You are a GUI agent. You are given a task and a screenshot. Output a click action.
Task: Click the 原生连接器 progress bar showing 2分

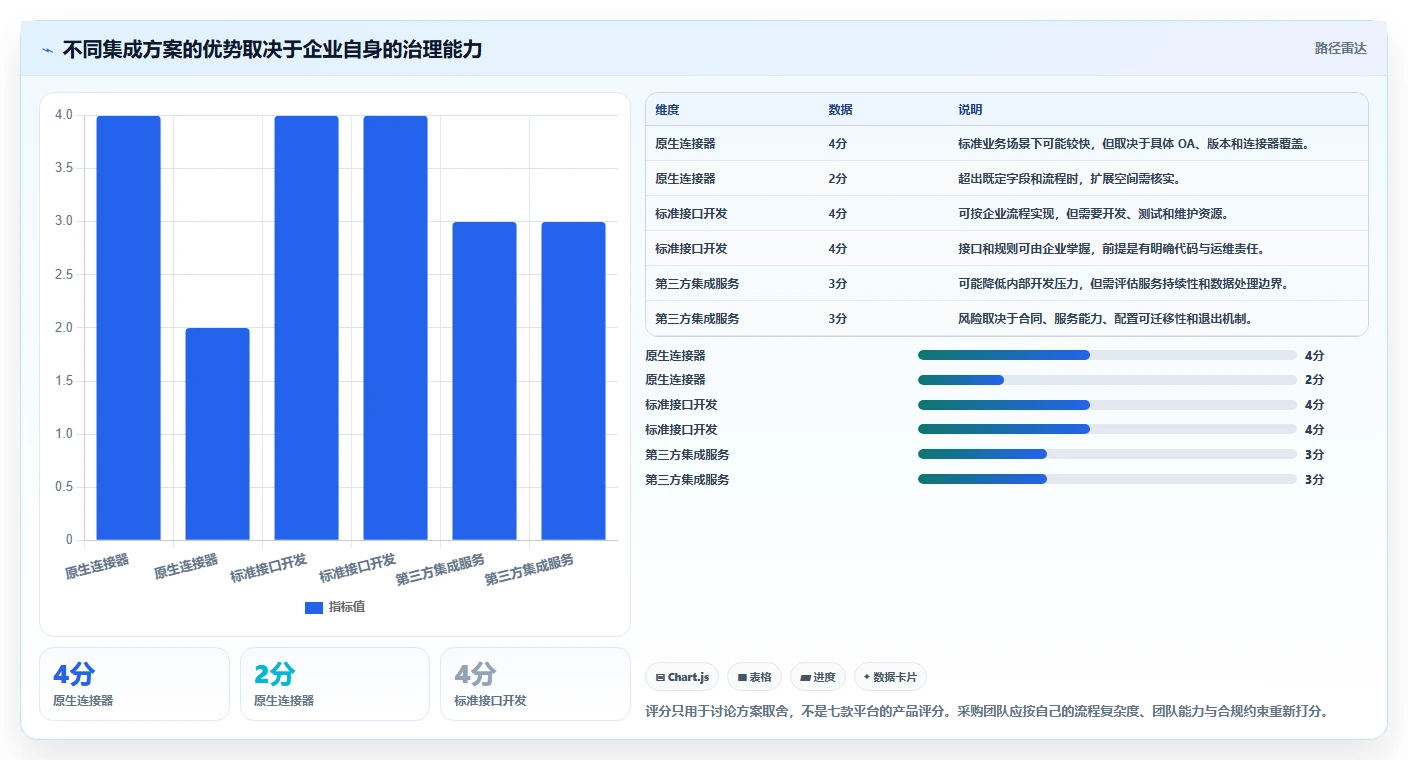point(1107,380)
